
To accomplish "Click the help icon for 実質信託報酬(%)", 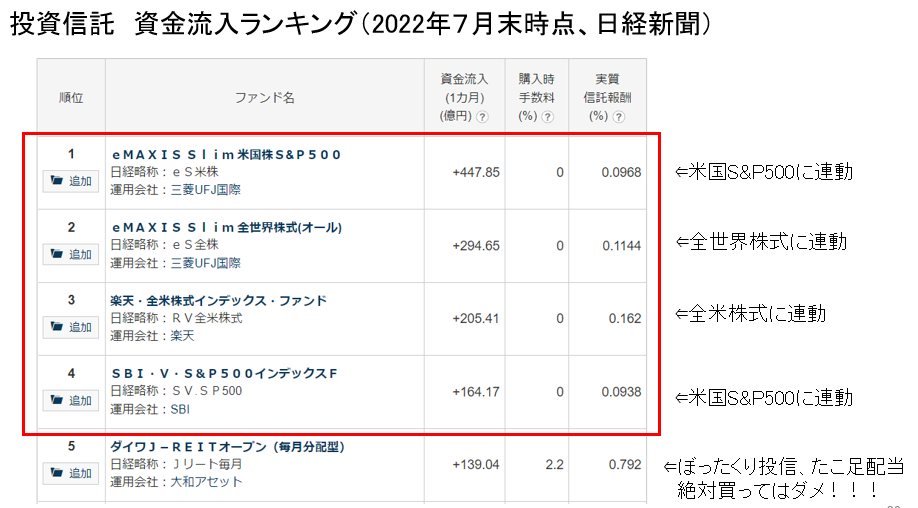I will [x=618, y=116].
